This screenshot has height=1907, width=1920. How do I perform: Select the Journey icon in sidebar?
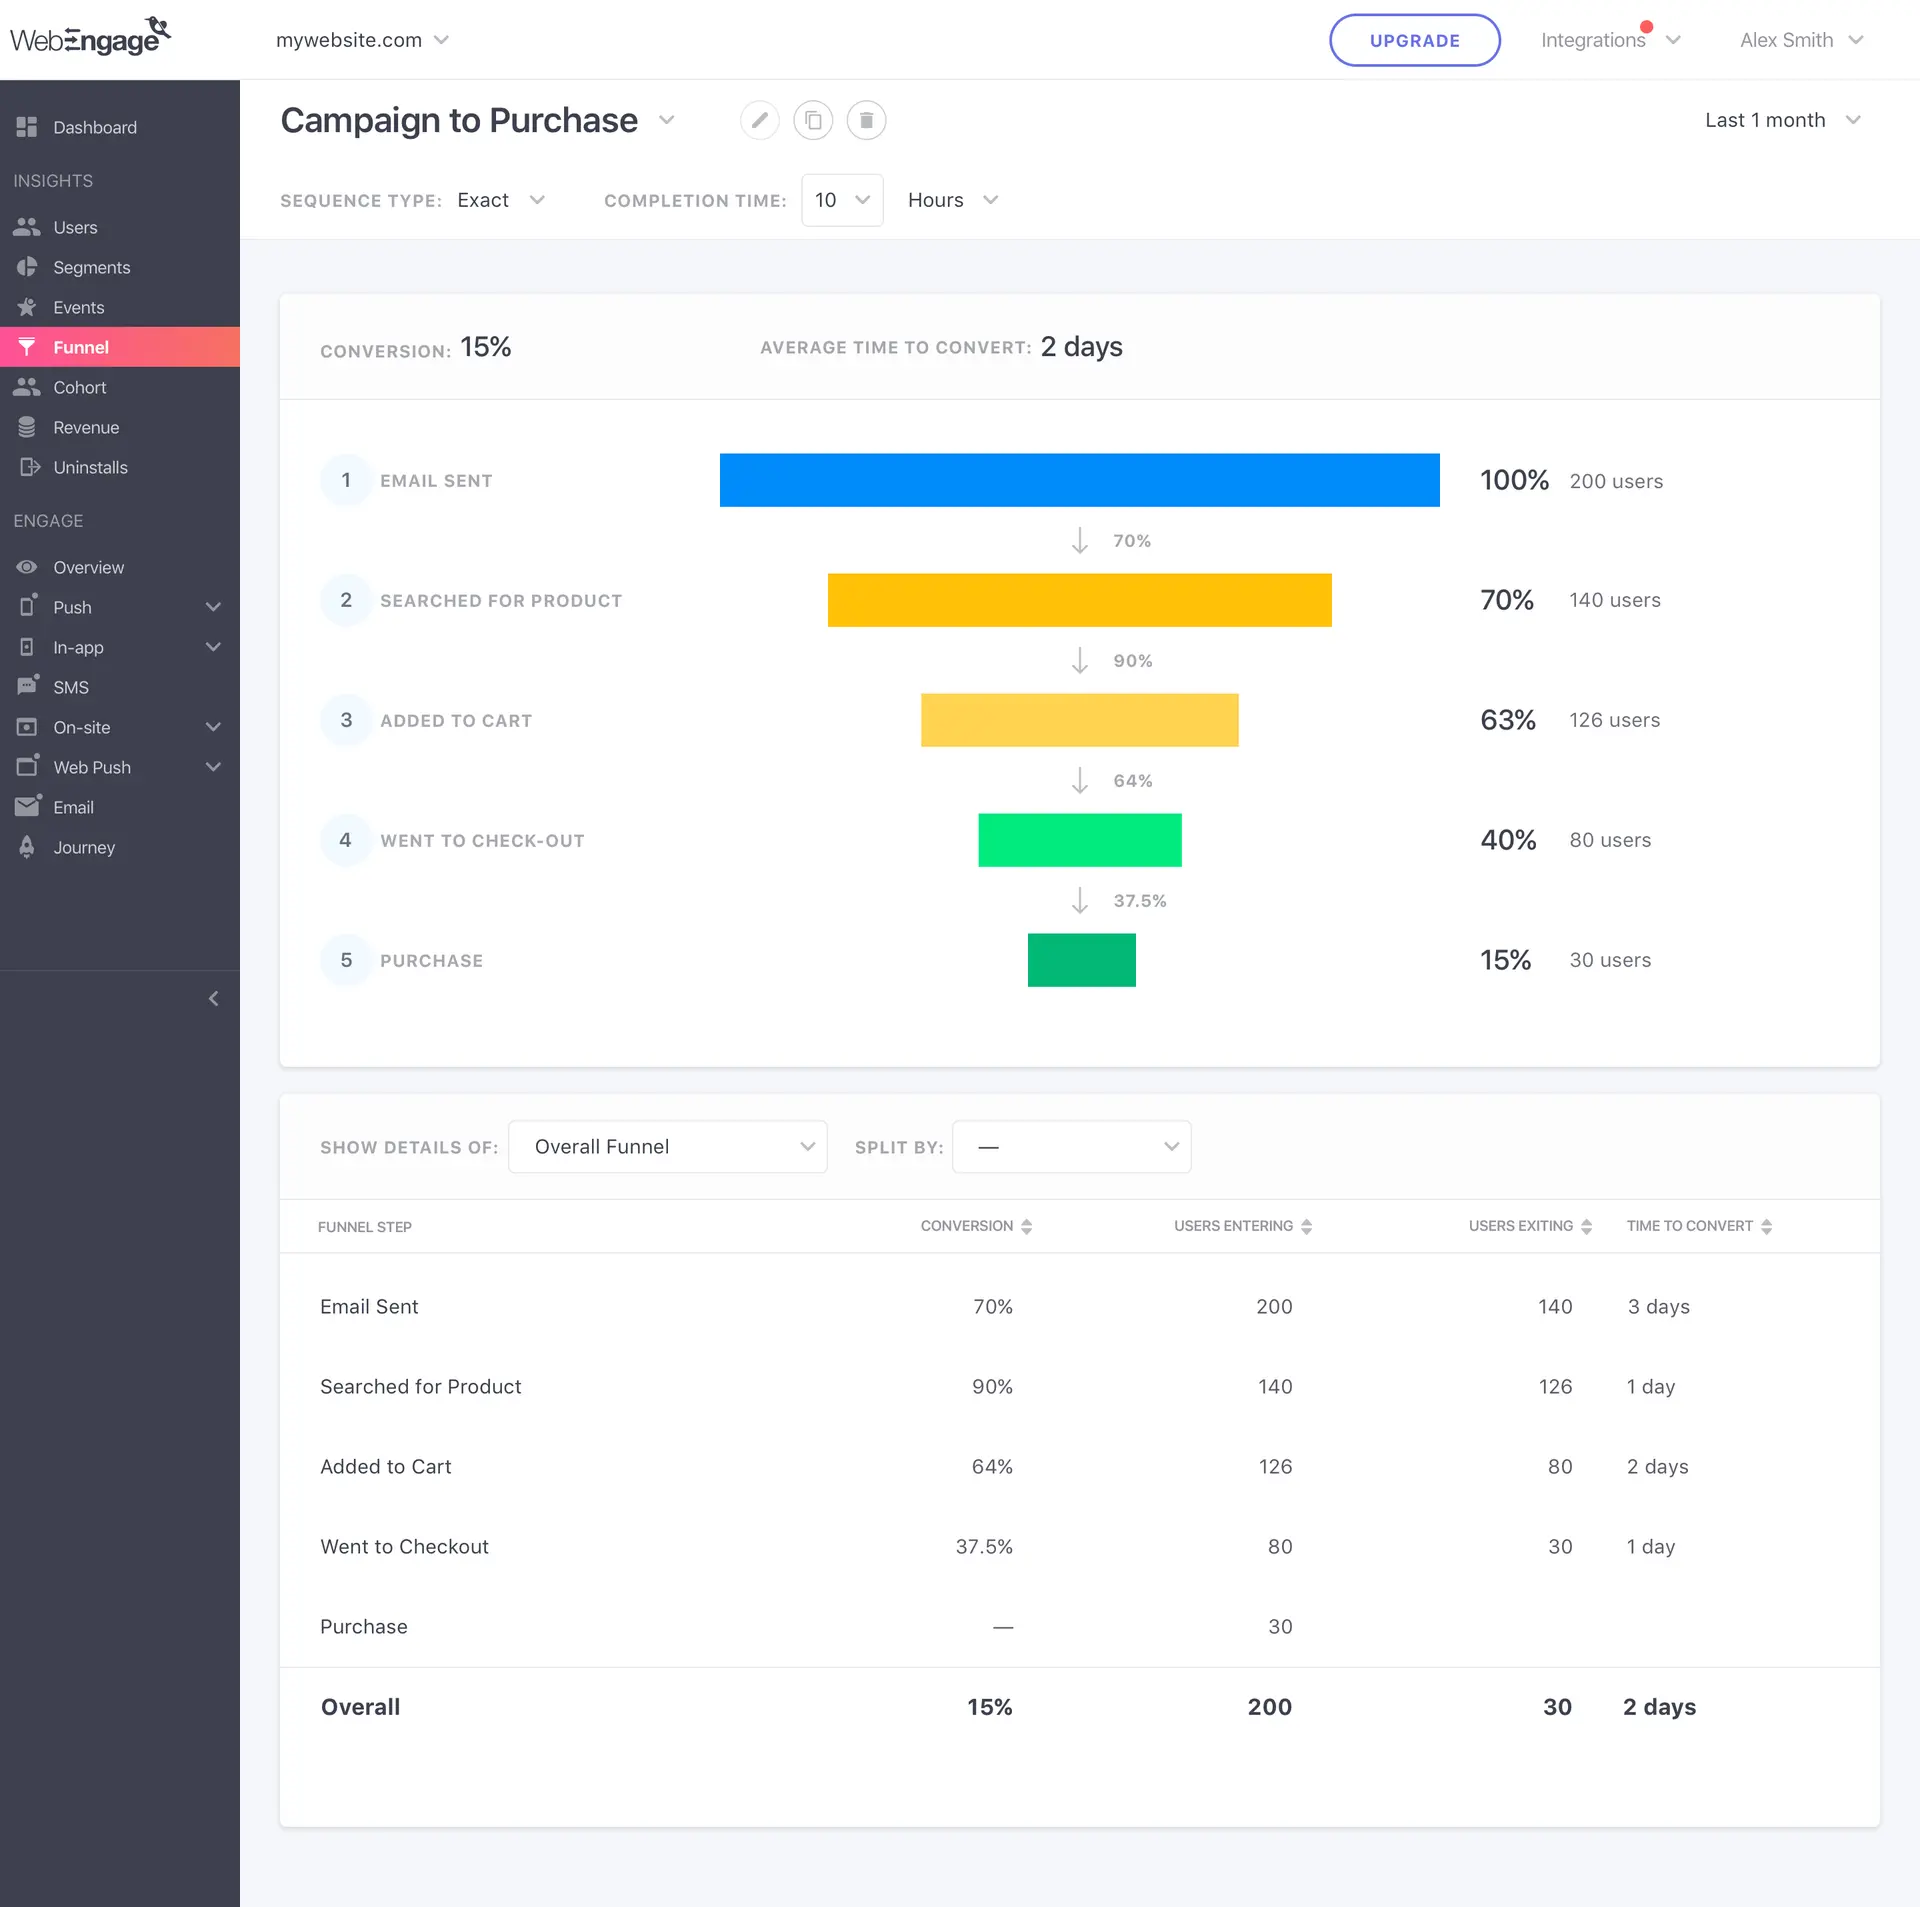coord(27,847)
